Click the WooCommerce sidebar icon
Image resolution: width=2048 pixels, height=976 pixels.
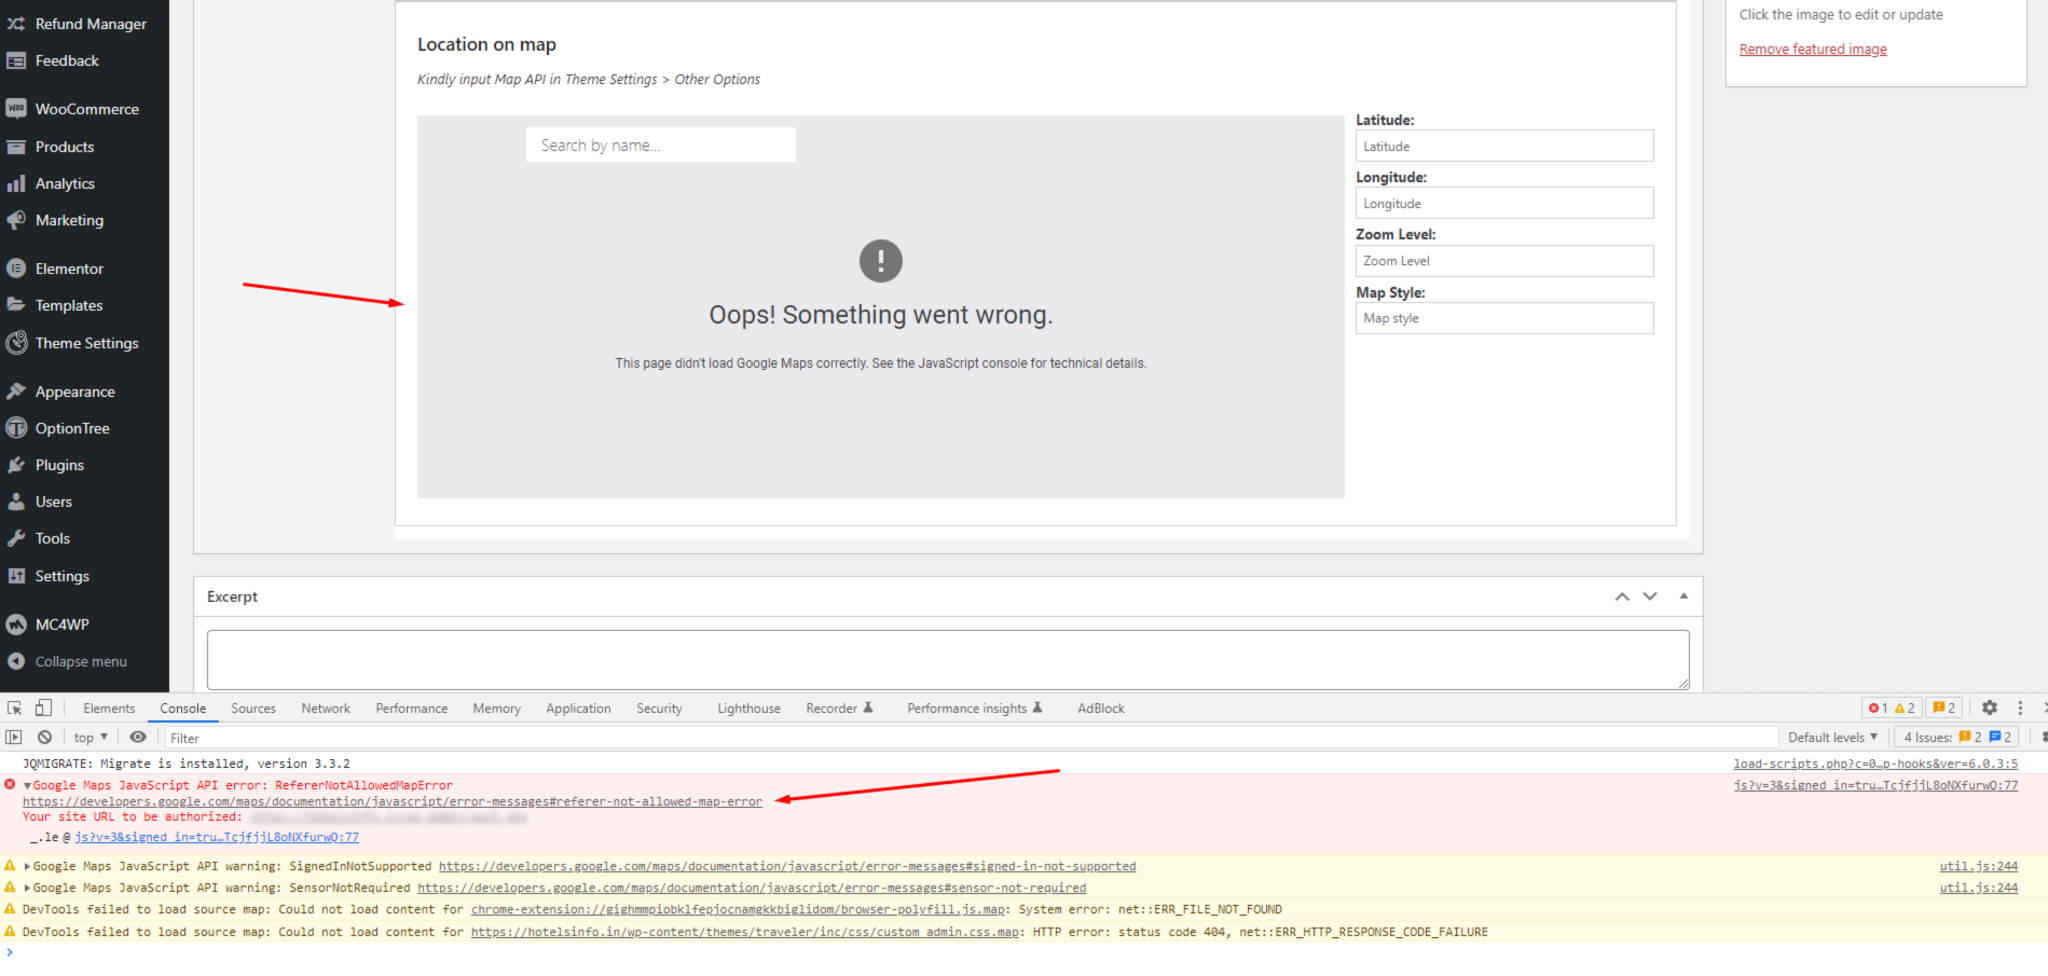pyautogui.click(x=16, y=109)
